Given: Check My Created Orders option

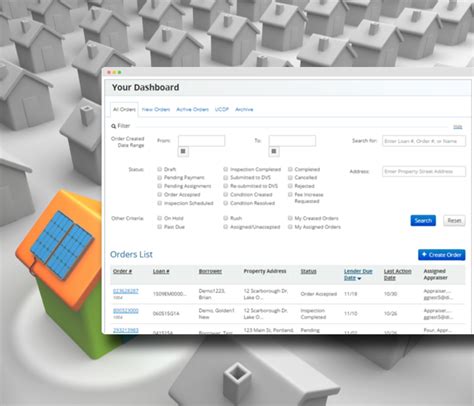Looking at the screenshot, I should click(x=290, y=218).
